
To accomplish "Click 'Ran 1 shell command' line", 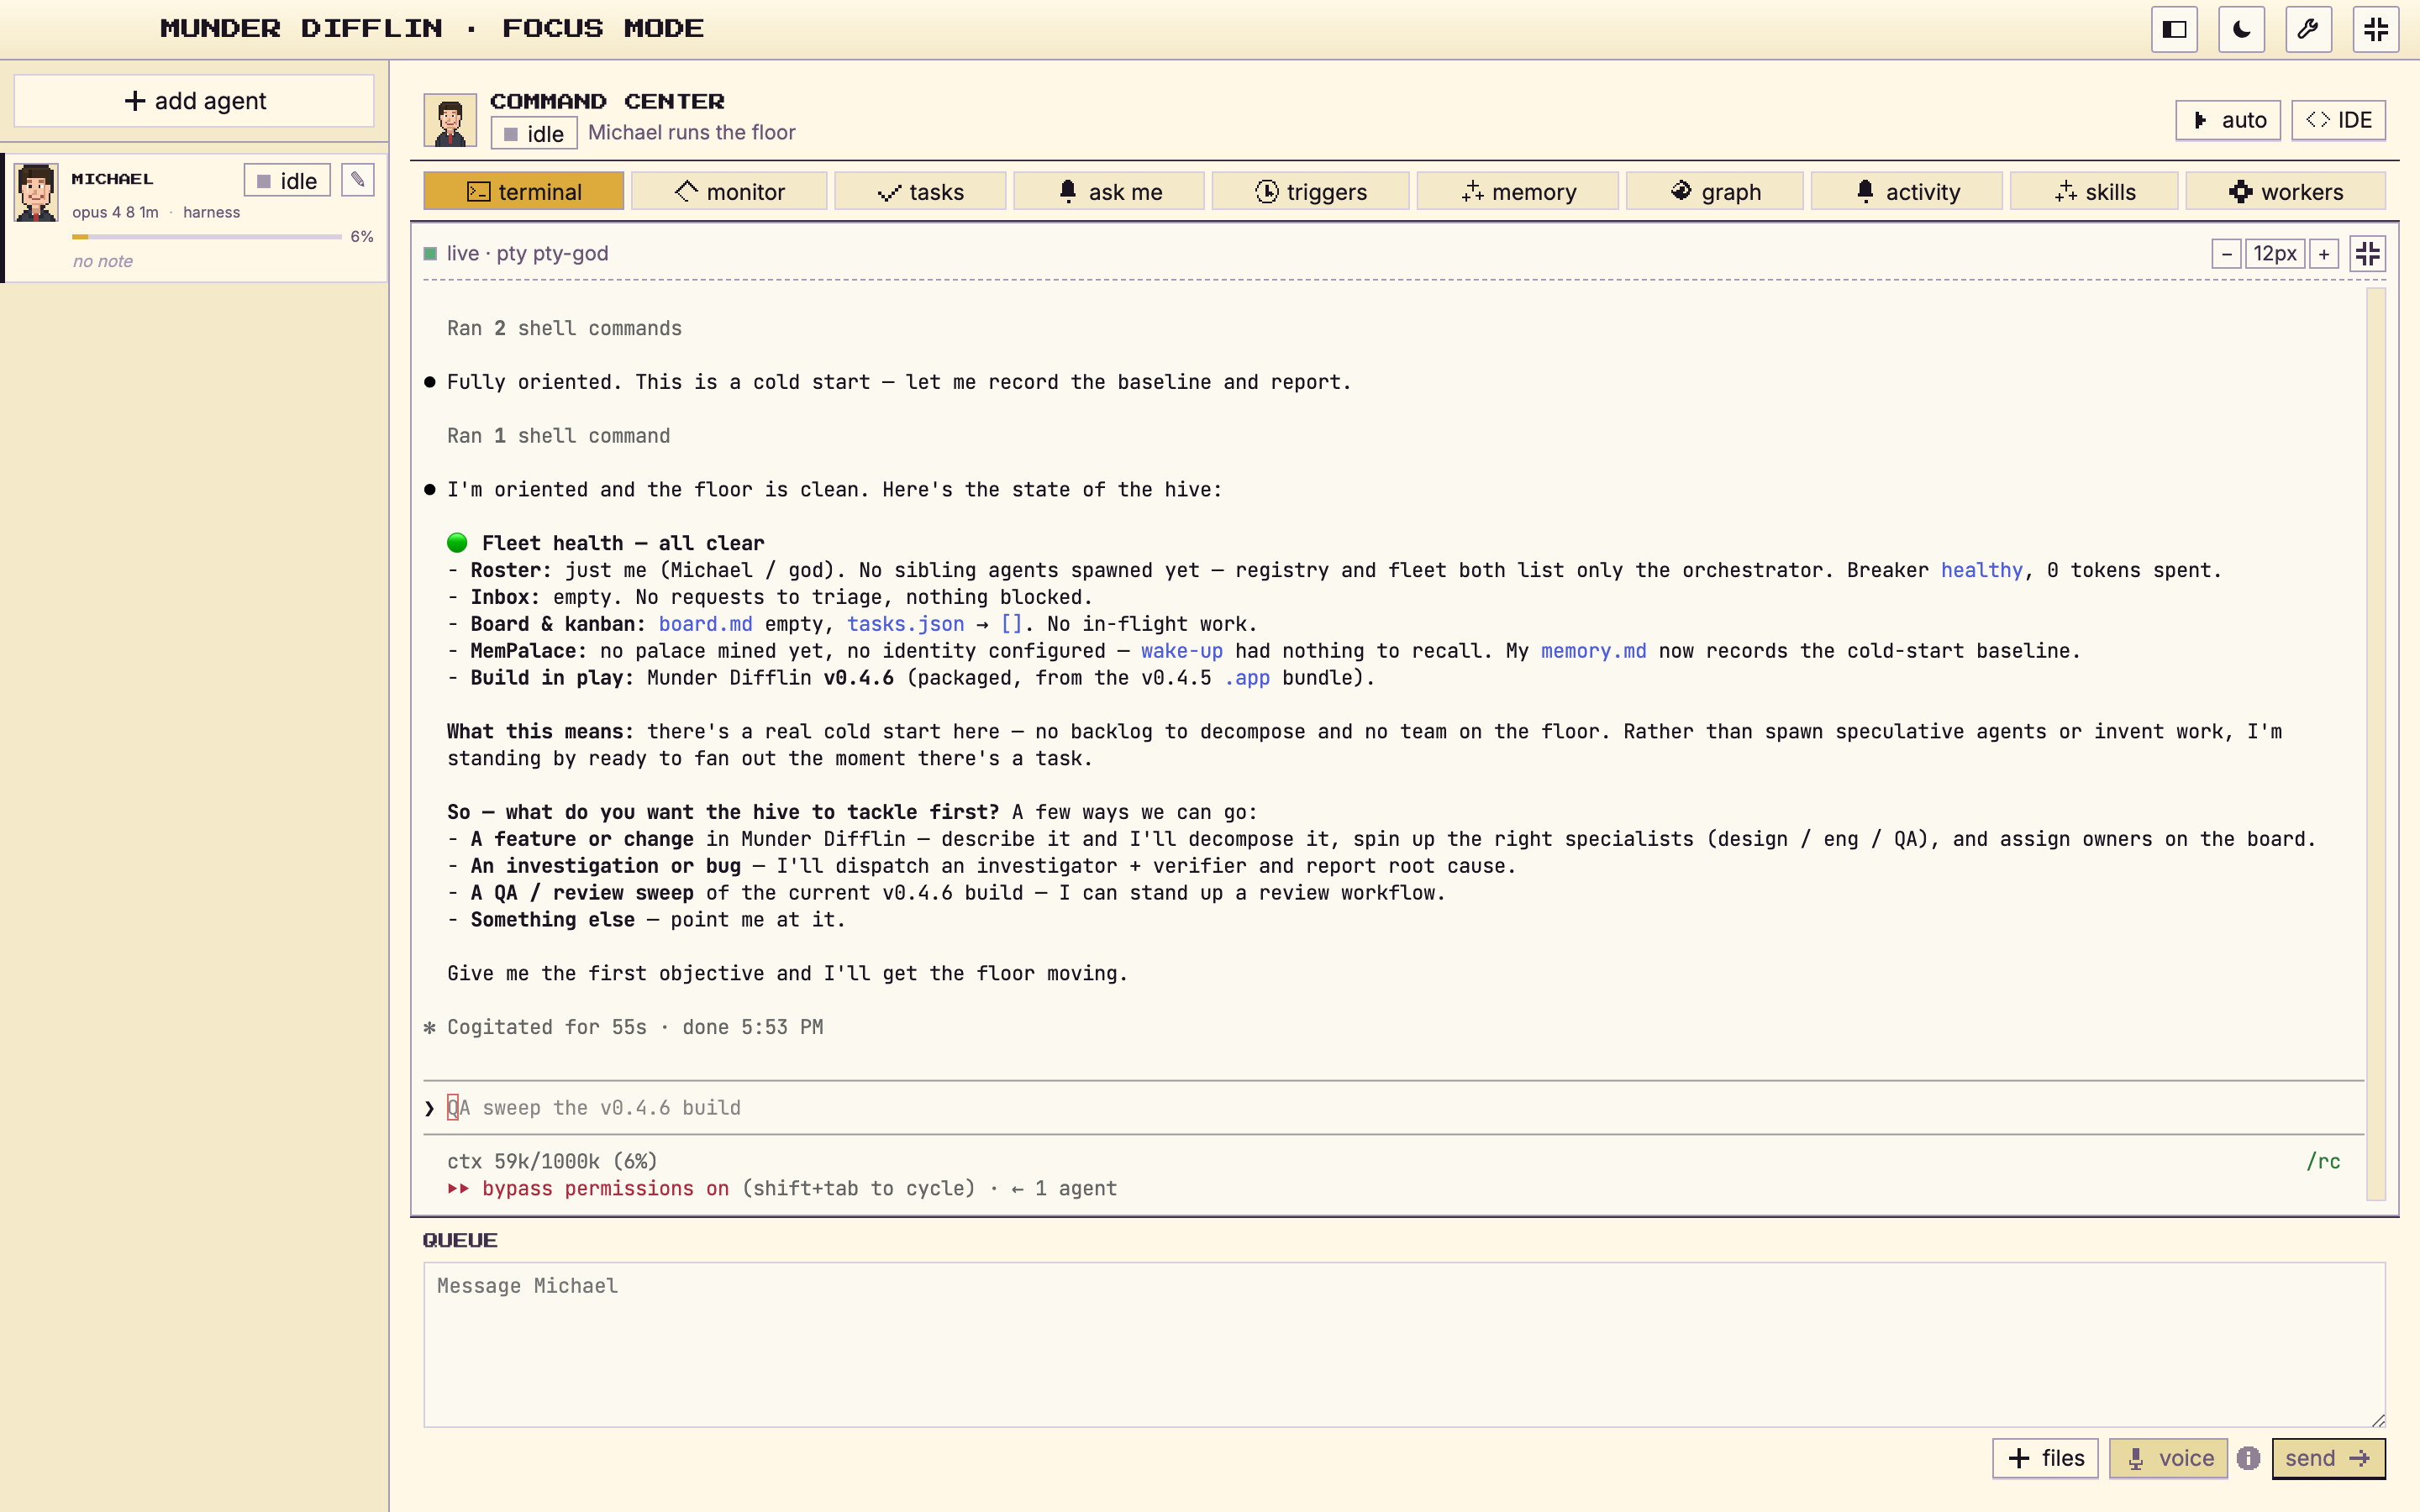I will coord(558,436).
